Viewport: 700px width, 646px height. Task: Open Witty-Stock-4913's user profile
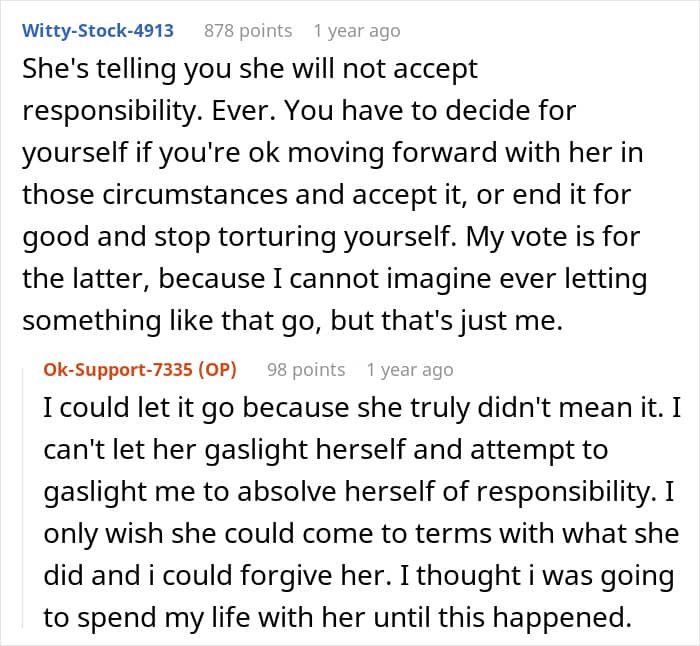click(x=97, y=30)
